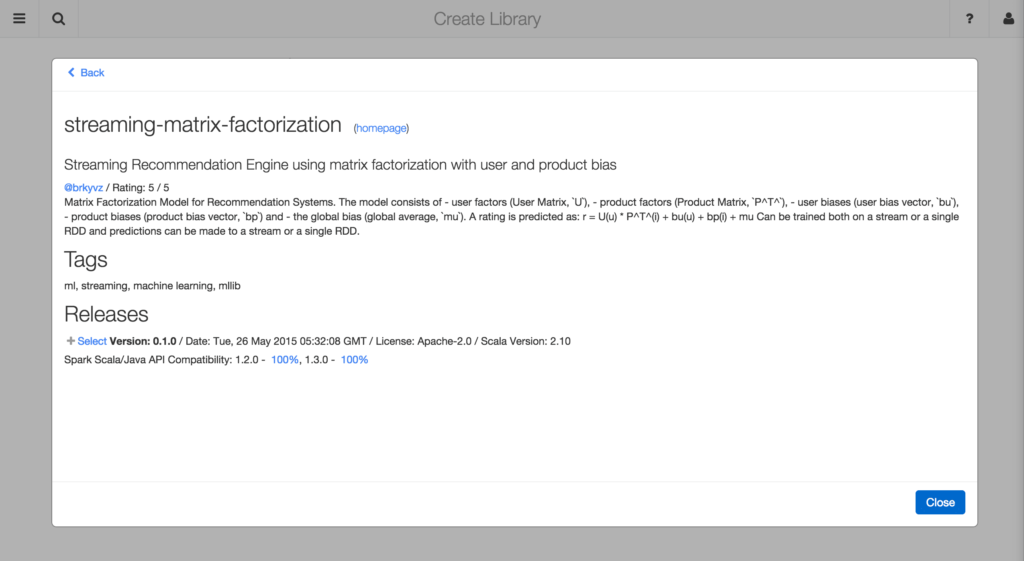Click the streaming-matrix-factorization heading

(x=203, y=125)
